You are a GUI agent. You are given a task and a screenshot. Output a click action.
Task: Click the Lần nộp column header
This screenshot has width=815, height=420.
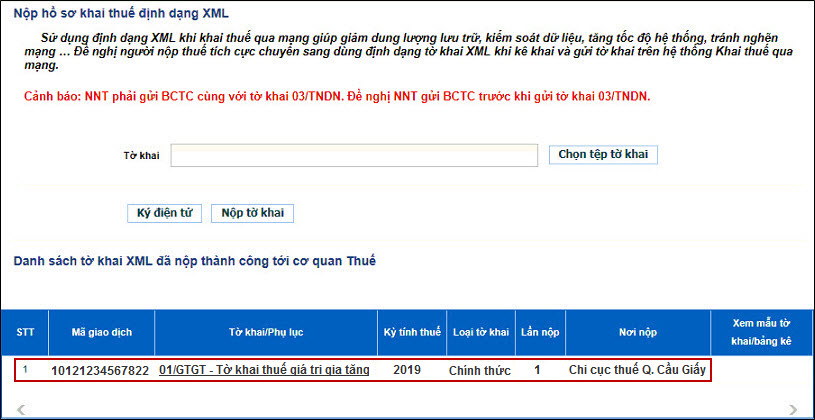coord(537,332)
